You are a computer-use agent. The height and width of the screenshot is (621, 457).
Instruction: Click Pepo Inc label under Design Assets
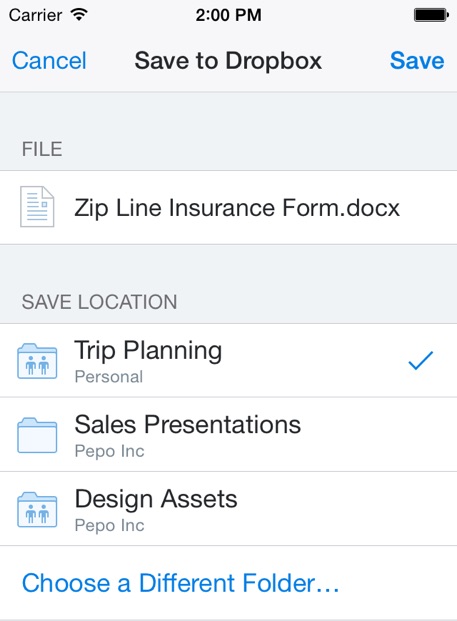pyautogui.click(x=110, y=526)
